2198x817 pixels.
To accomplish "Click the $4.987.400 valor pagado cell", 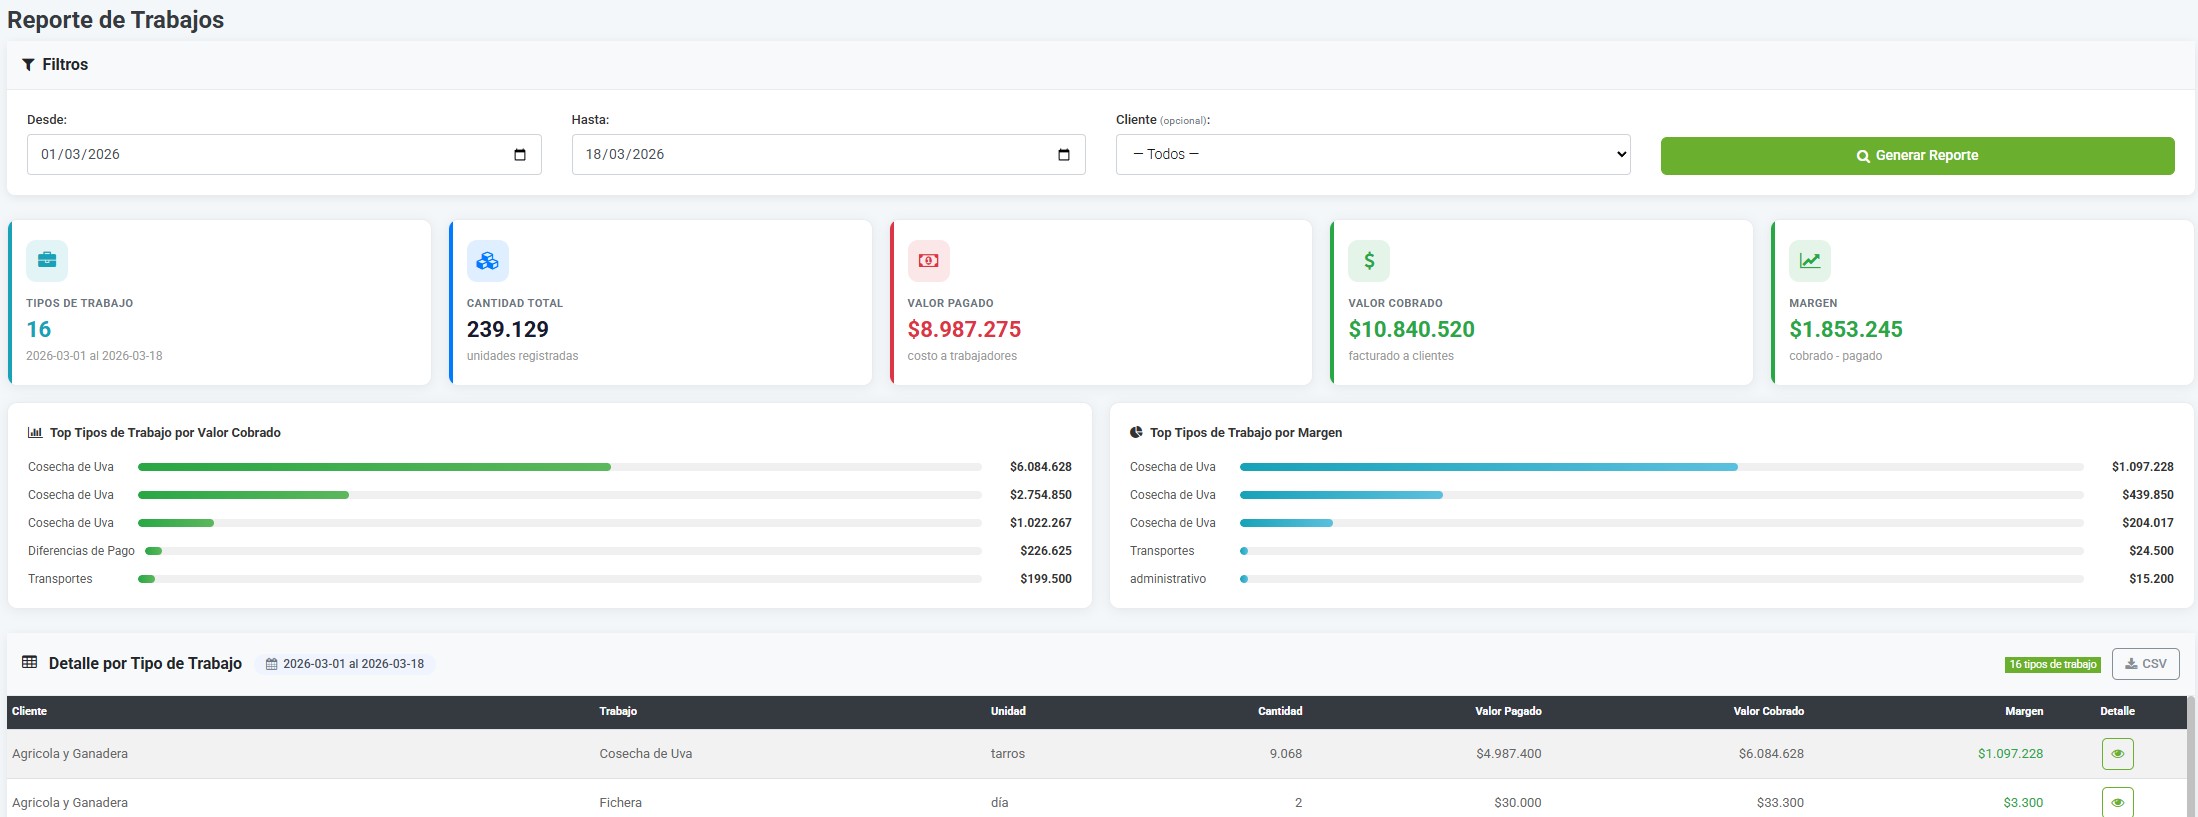I will (1509, 754).
